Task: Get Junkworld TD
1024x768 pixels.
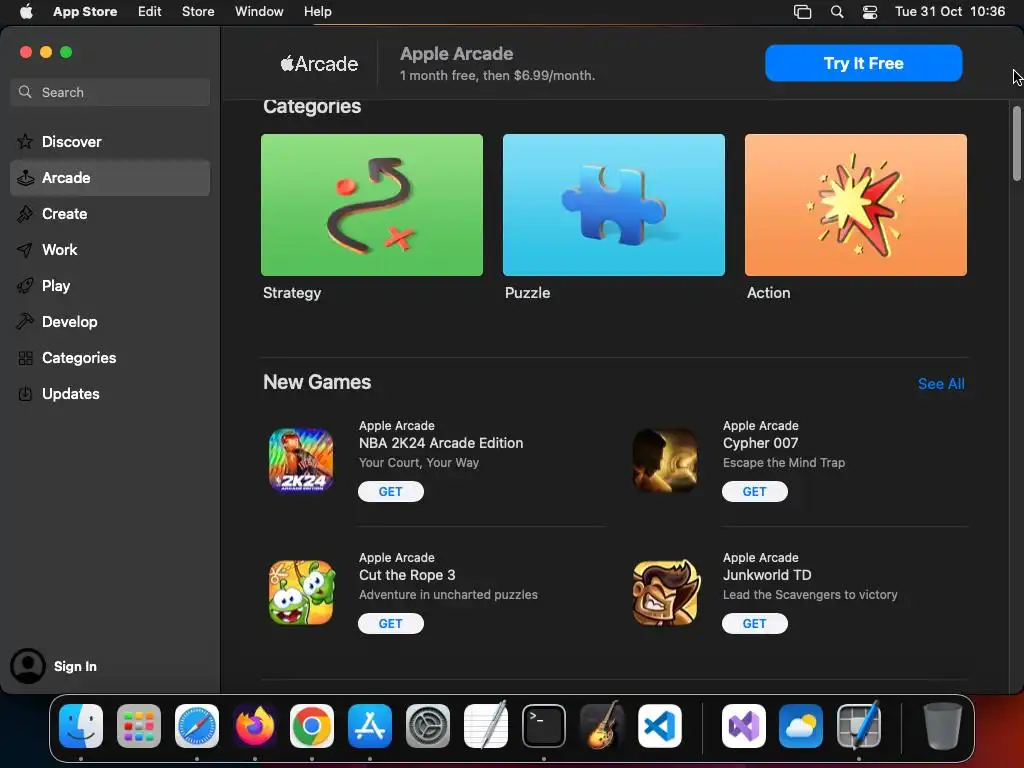Action: point(754,623)
